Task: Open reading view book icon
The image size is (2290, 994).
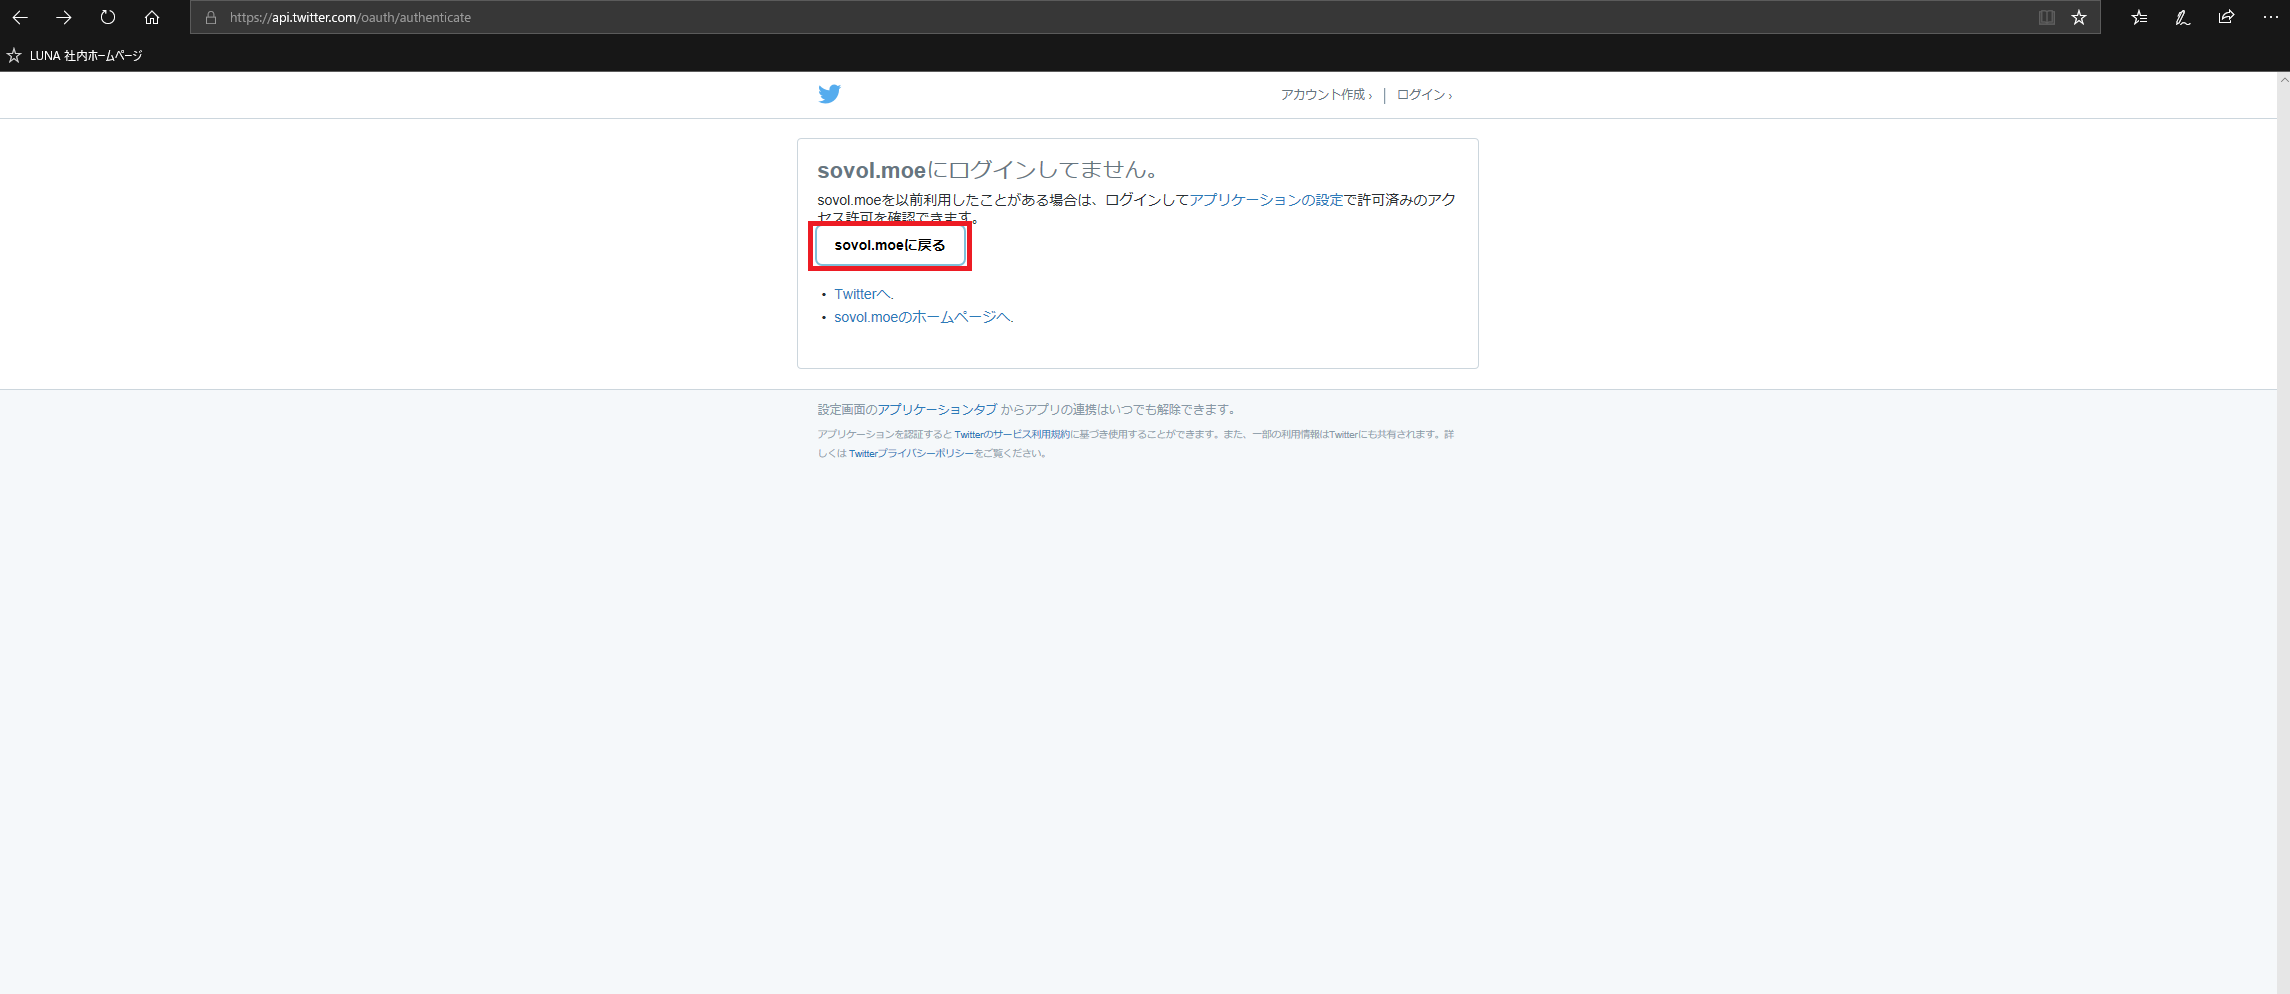Action: pos(2047,17)
